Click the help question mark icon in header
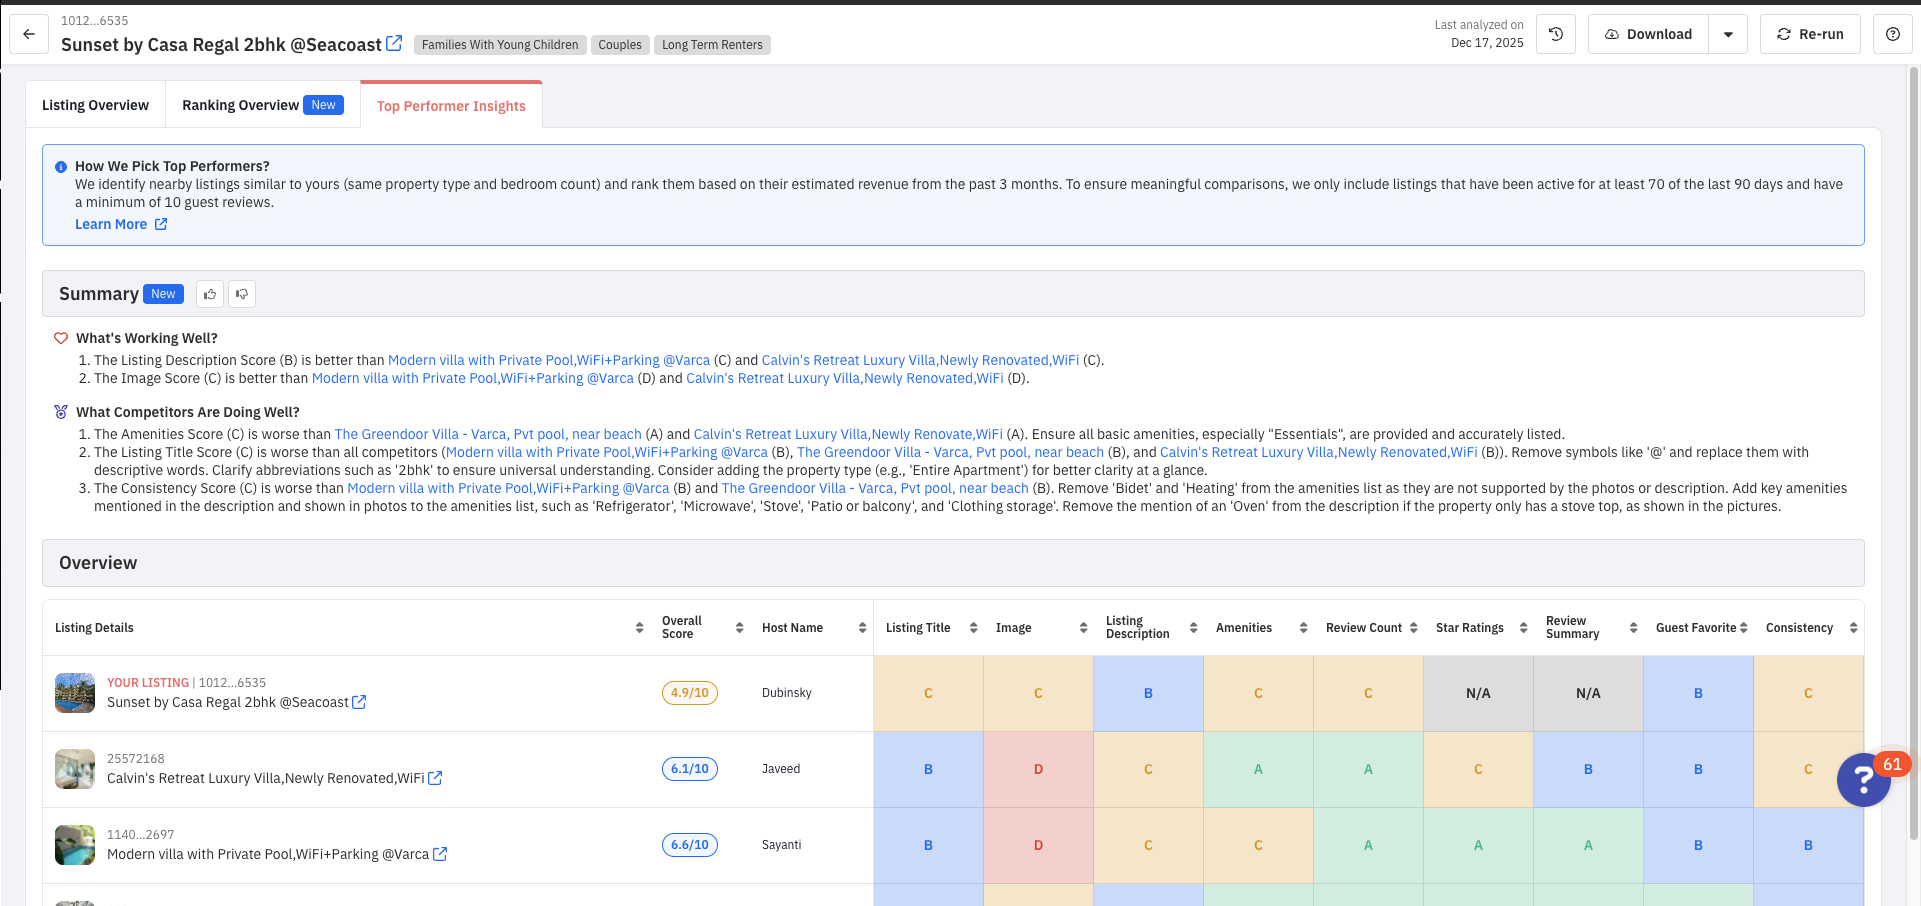 point(1892,34)
